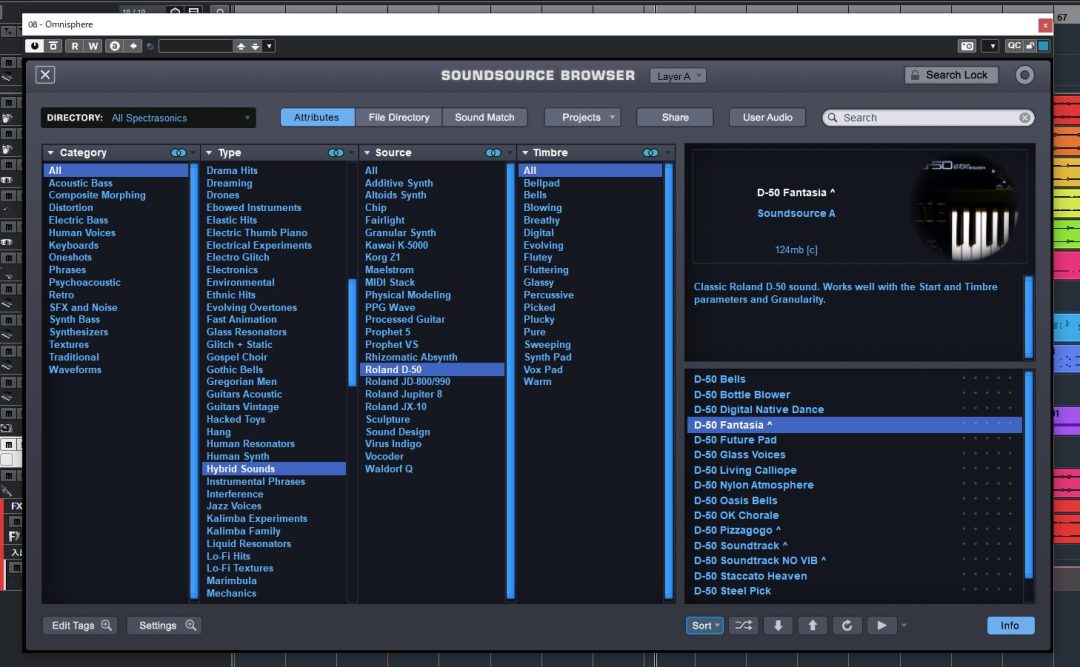Image resolution: width=1080 pixels, height=667 pixels.
Task: Click the shuffle results icon
Action: [743, 626]
